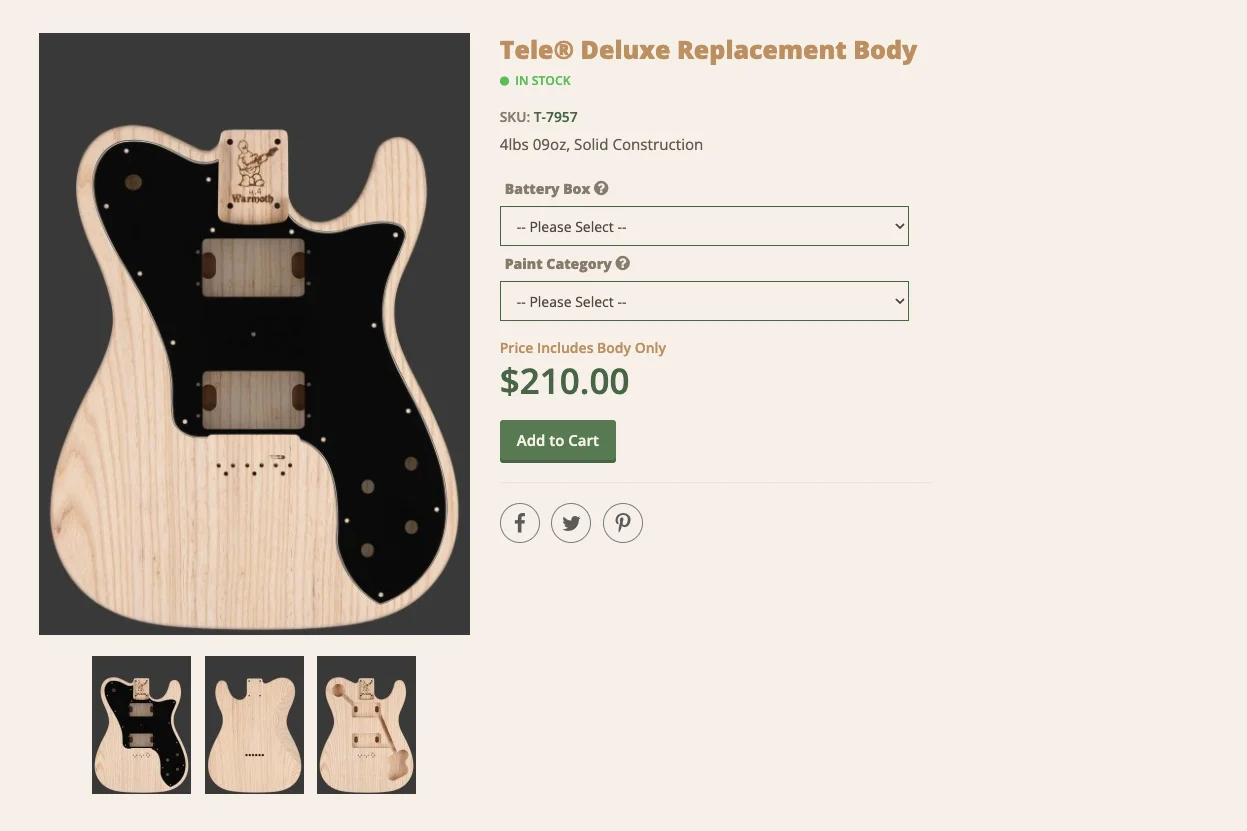Click the Paint Category field label
1247x831 pixels.
tap(558, 264)
